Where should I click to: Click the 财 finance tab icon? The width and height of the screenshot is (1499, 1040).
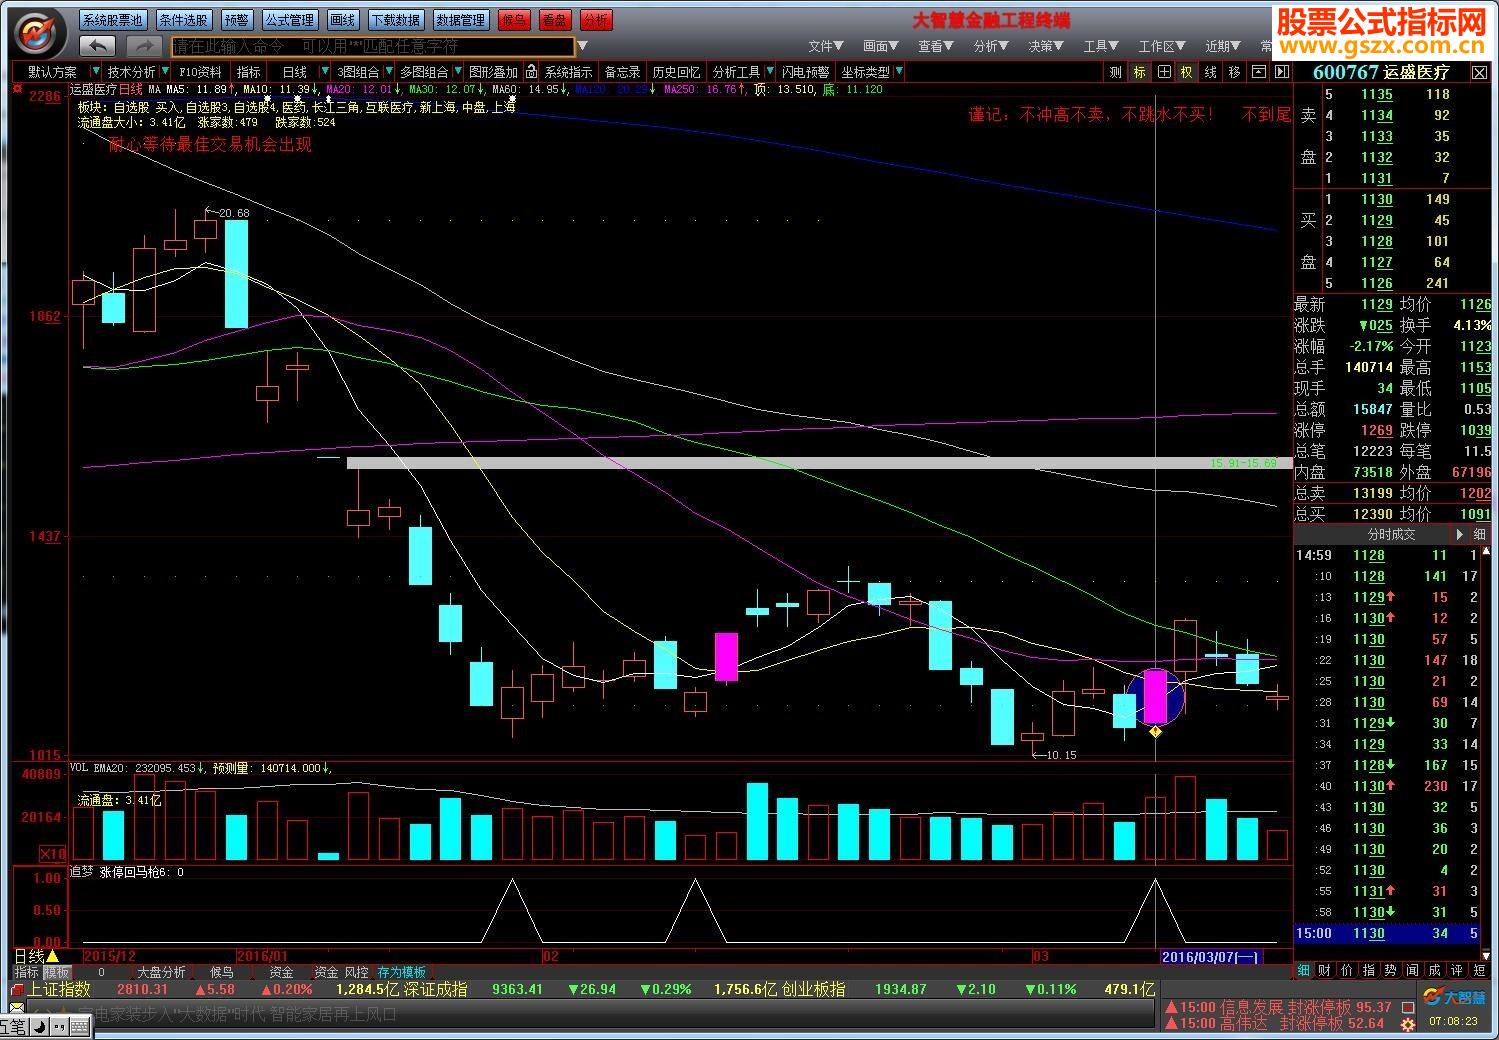coord(1324,970)
